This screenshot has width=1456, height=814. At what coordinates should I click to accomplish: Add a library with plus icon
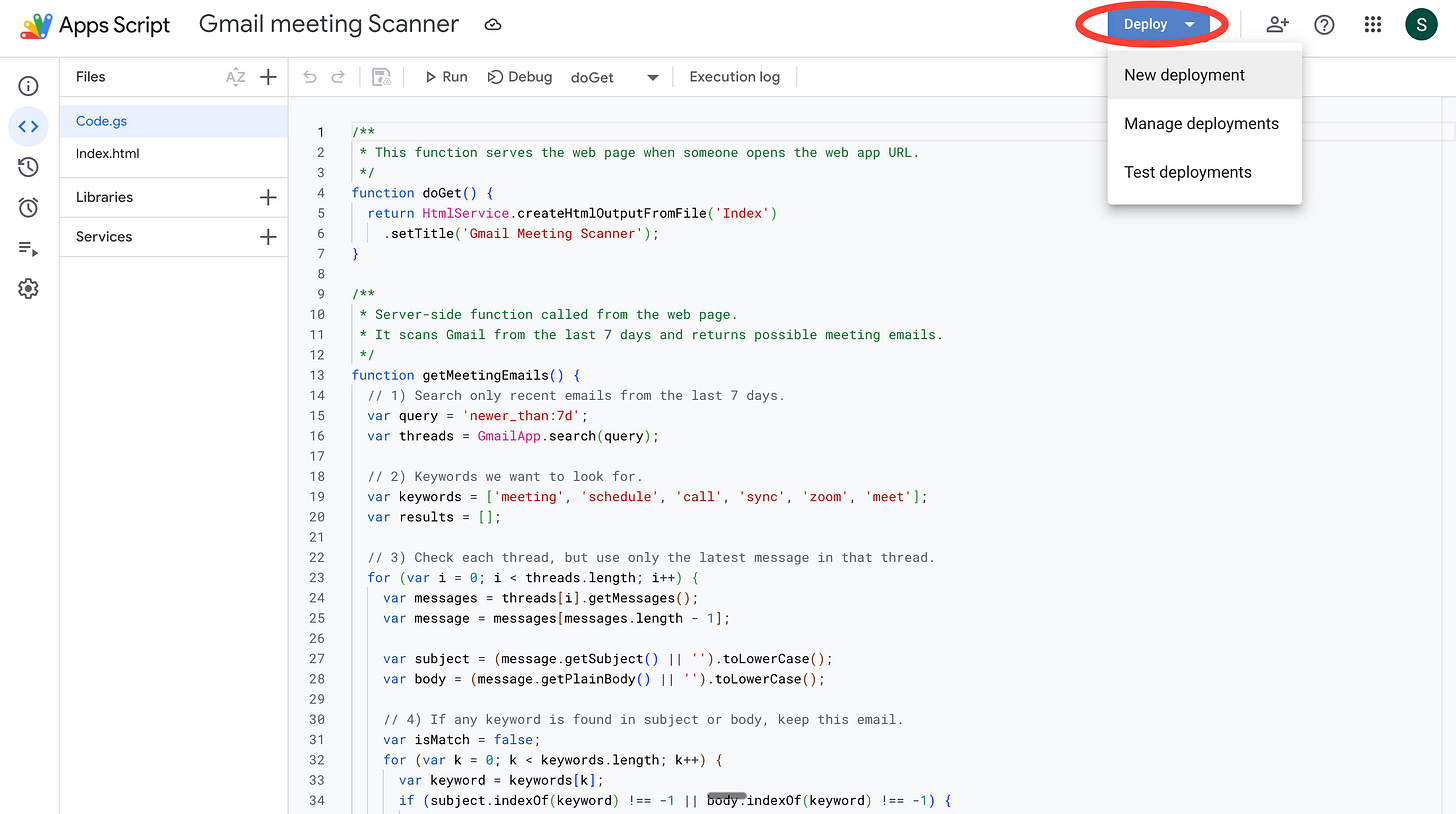click(x=268, y=197)
